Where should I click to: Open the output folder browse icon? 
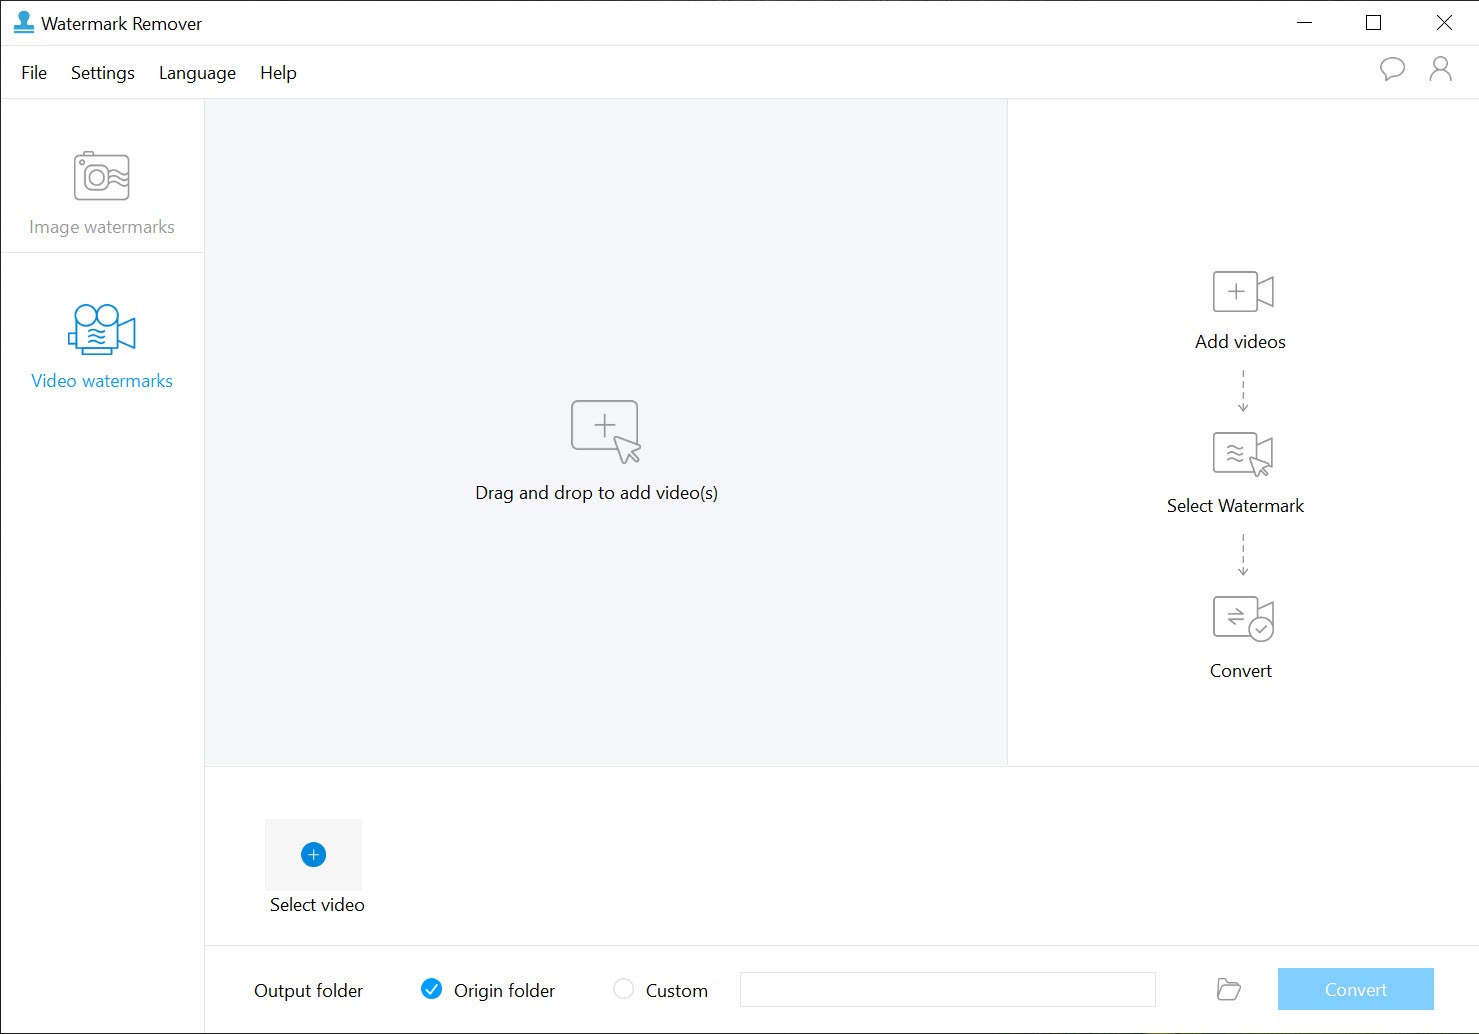click(1228, 990)
